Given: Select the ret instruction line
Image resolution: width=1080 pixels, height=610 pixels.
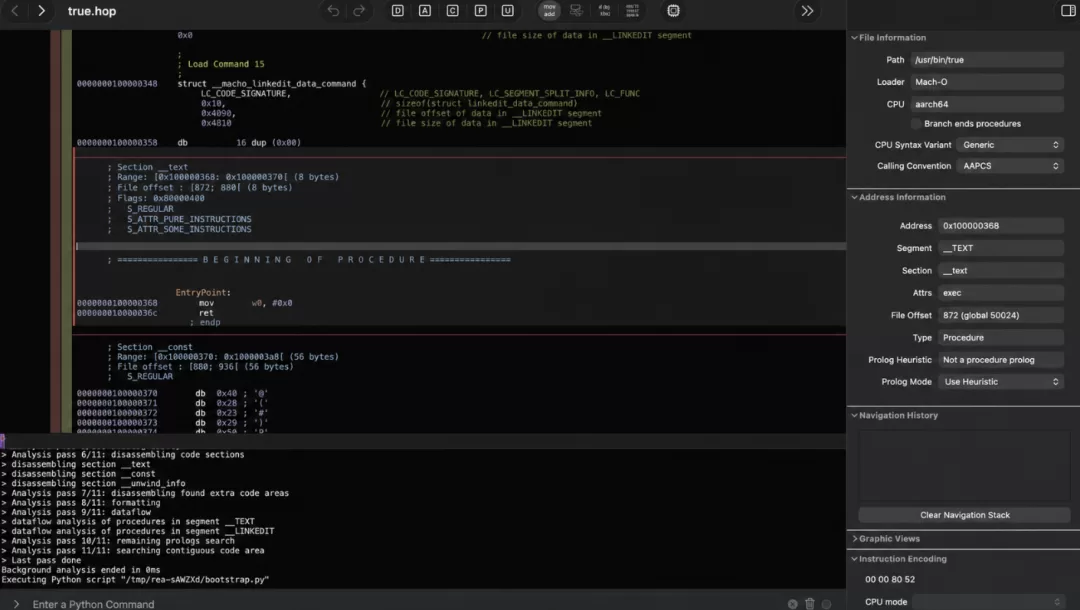Looking at the screenshot, I should click(x=206, y=313).
